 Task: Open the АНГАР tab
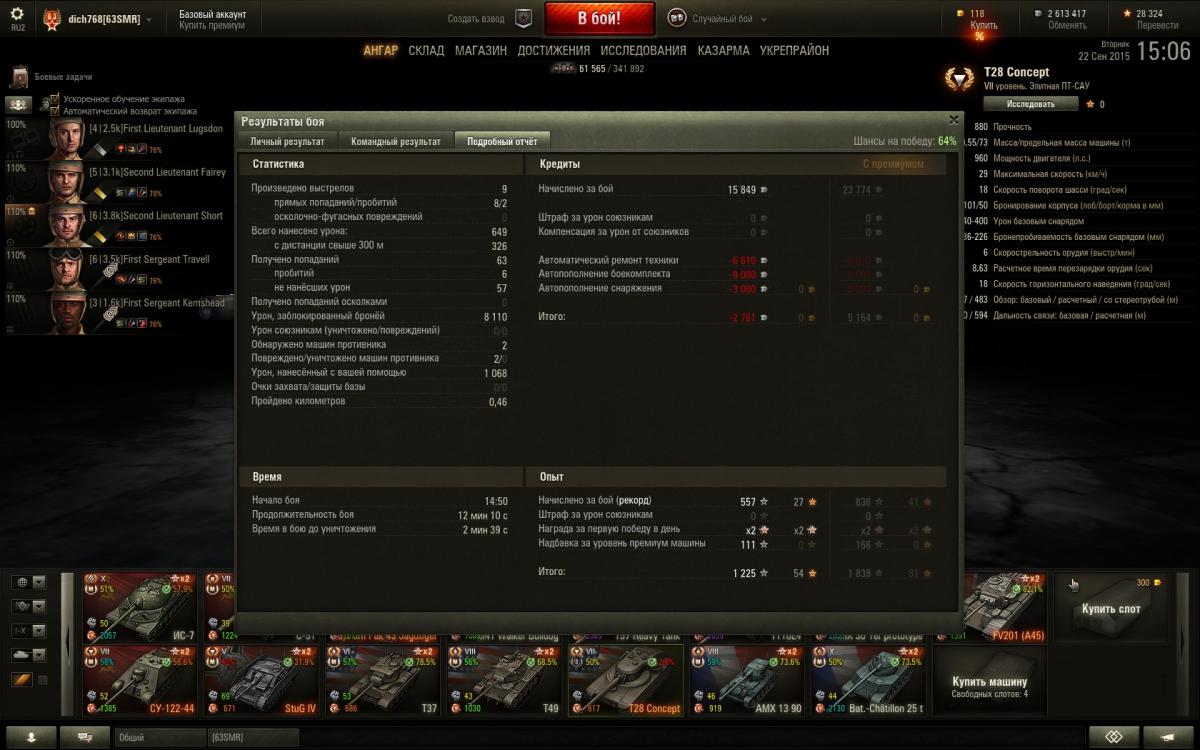coord(380,50)
